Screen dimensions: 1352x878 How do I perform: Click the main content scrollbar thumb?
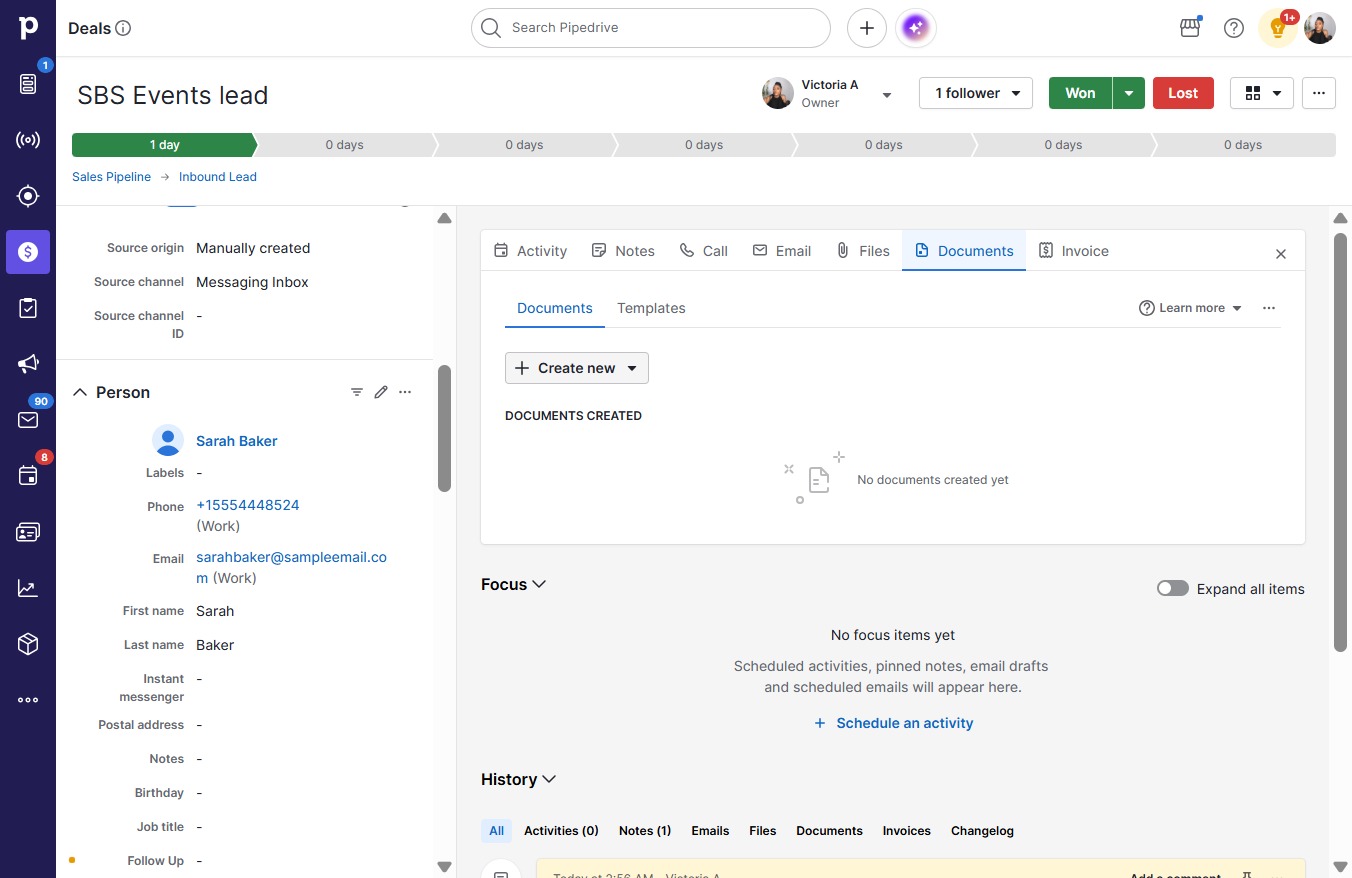pos(1341,442)
